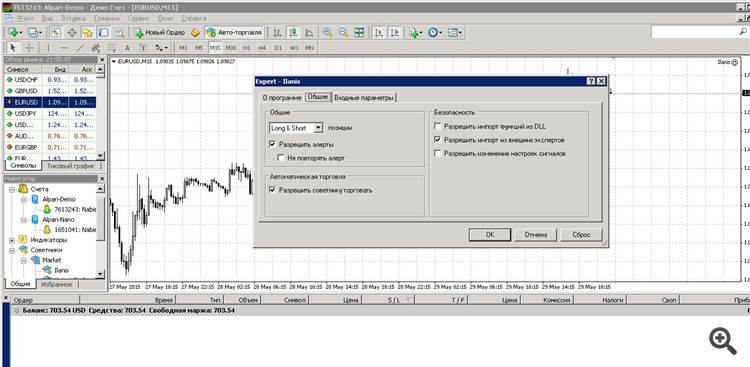Expand the Индикаторы tree node
The image size is (750, 367).
pos(12,240)
